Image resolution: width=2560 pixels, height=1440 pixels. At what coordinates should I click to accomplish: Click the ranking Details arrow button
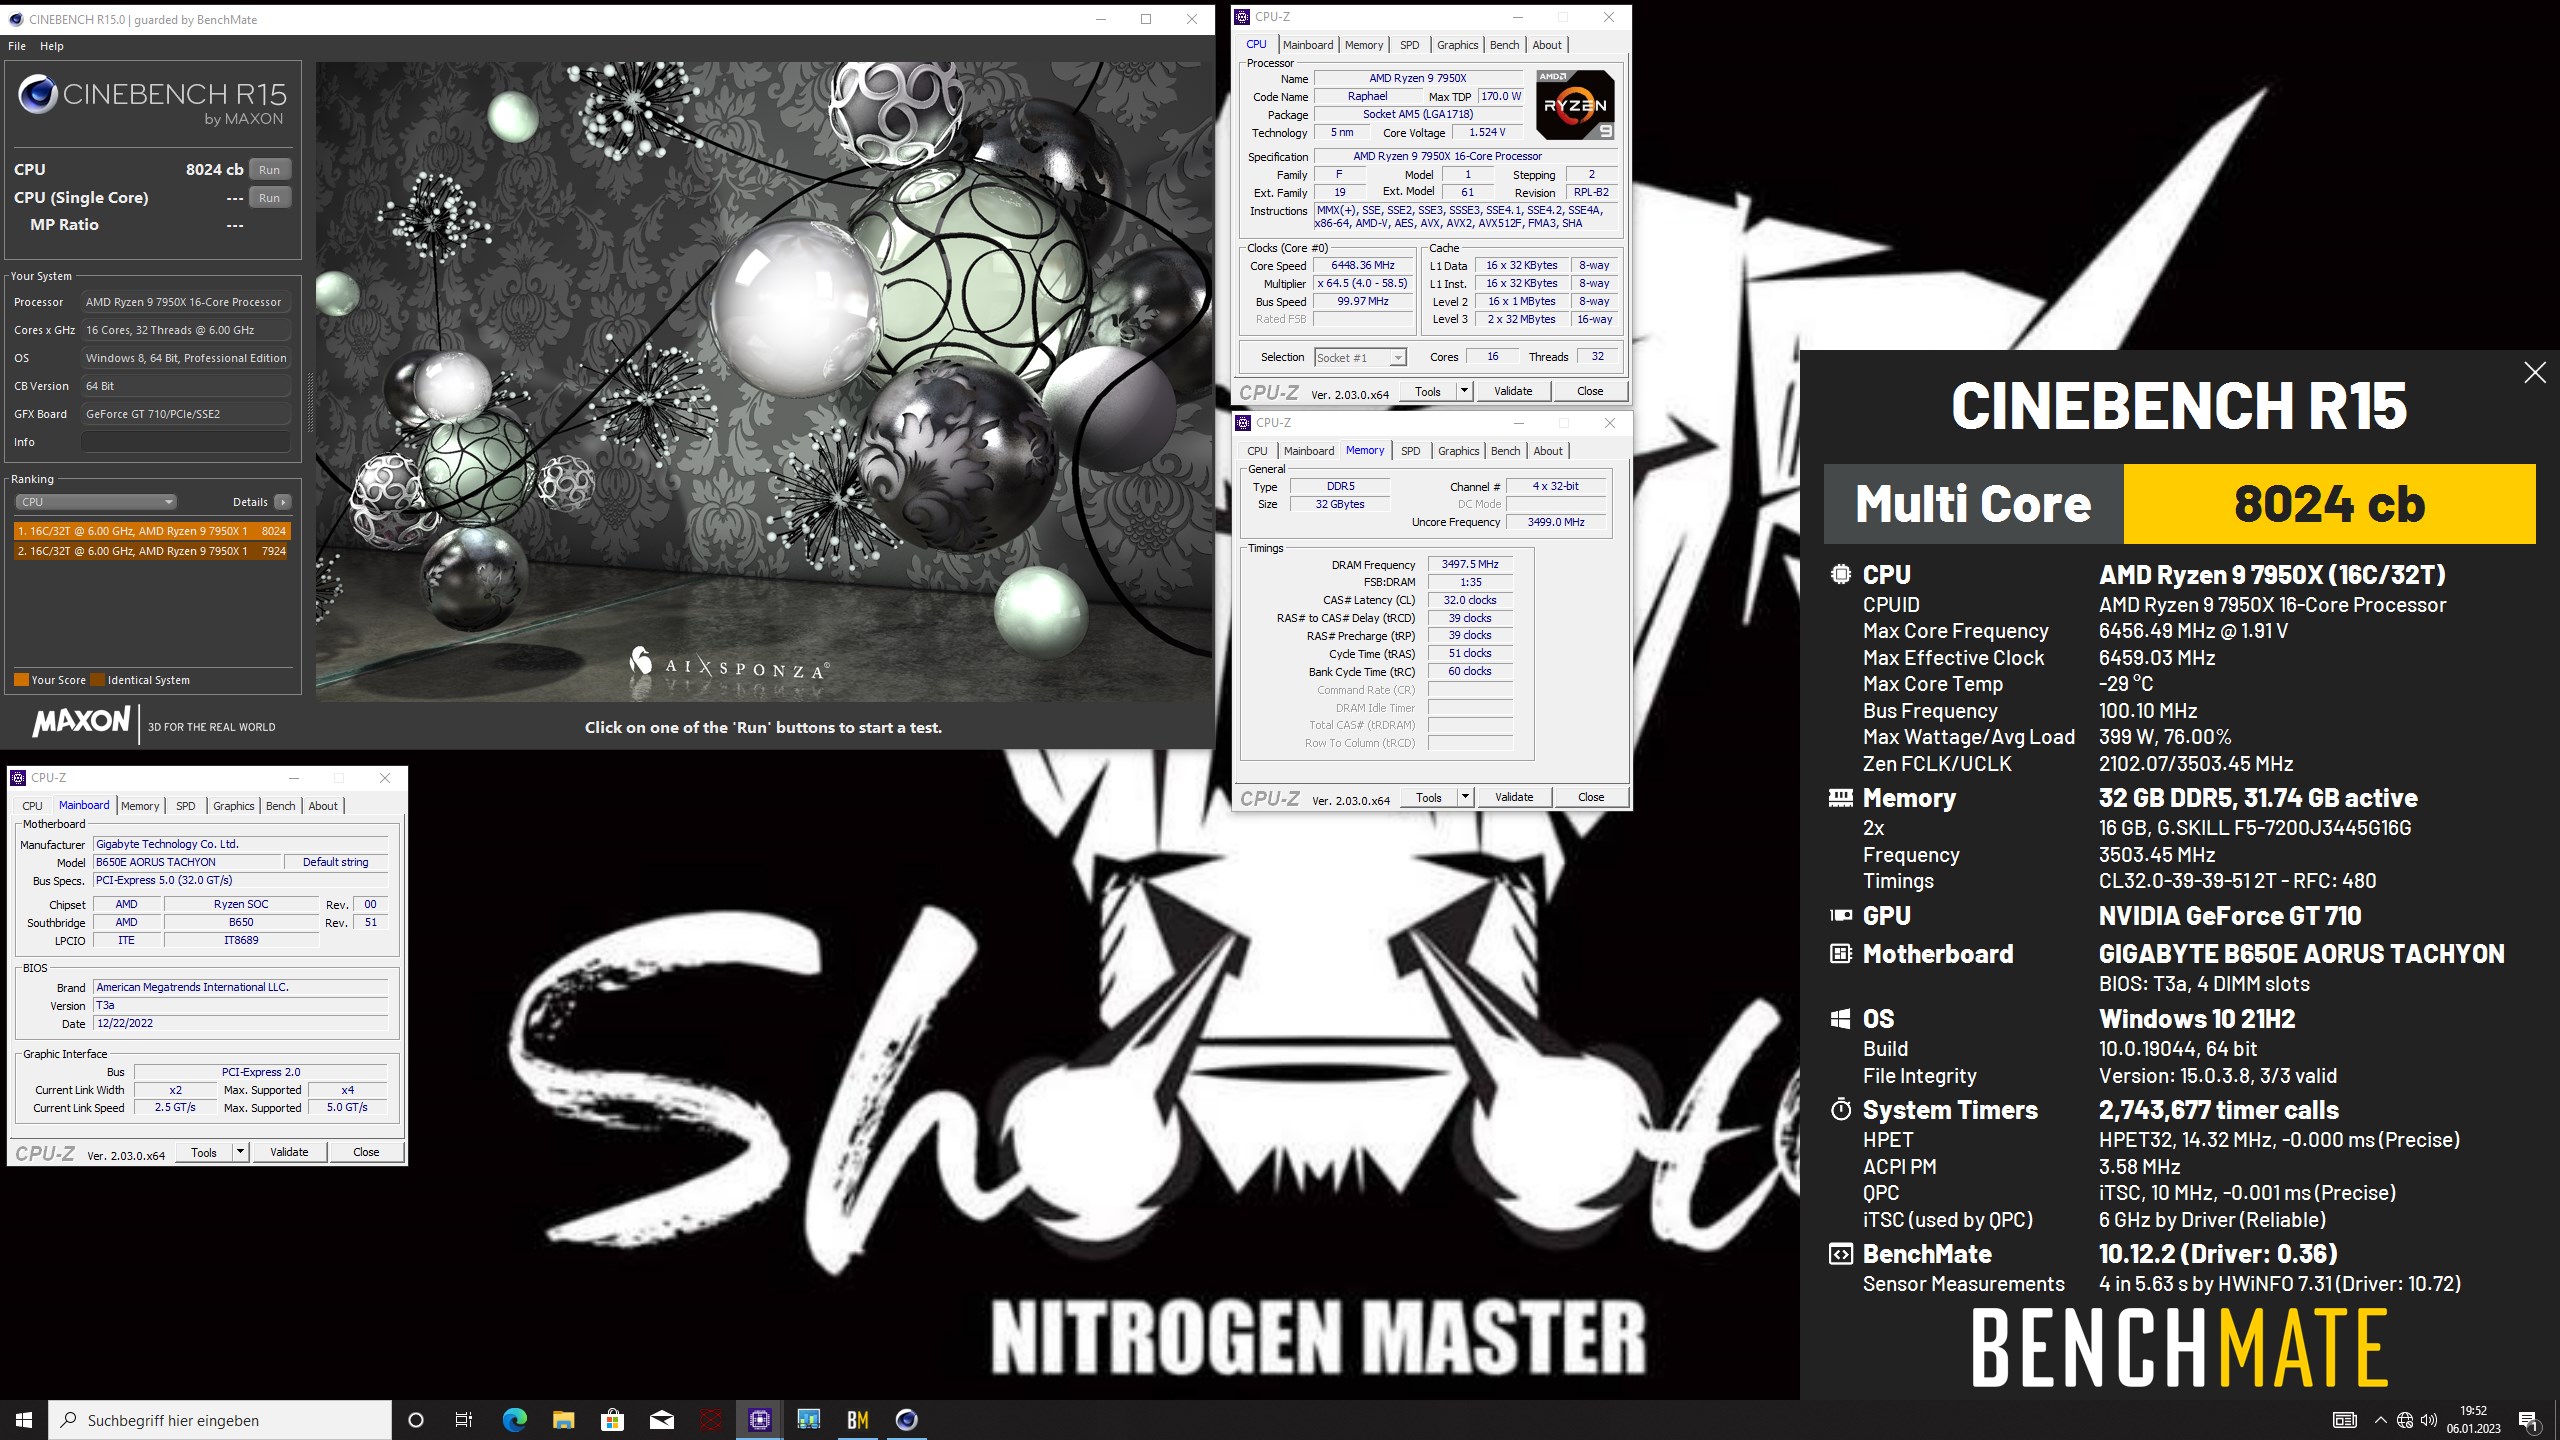(283, 502)
